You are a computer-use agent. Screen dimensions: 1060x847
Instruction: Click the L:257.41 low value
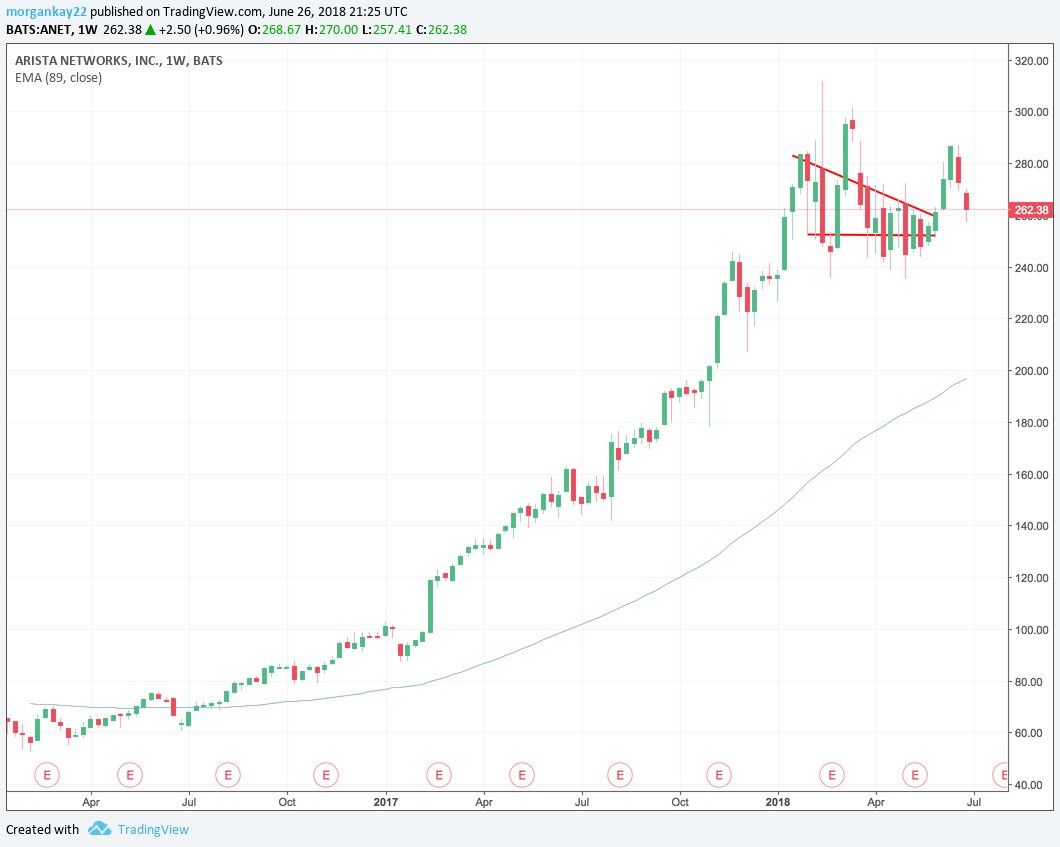point(387,30)
